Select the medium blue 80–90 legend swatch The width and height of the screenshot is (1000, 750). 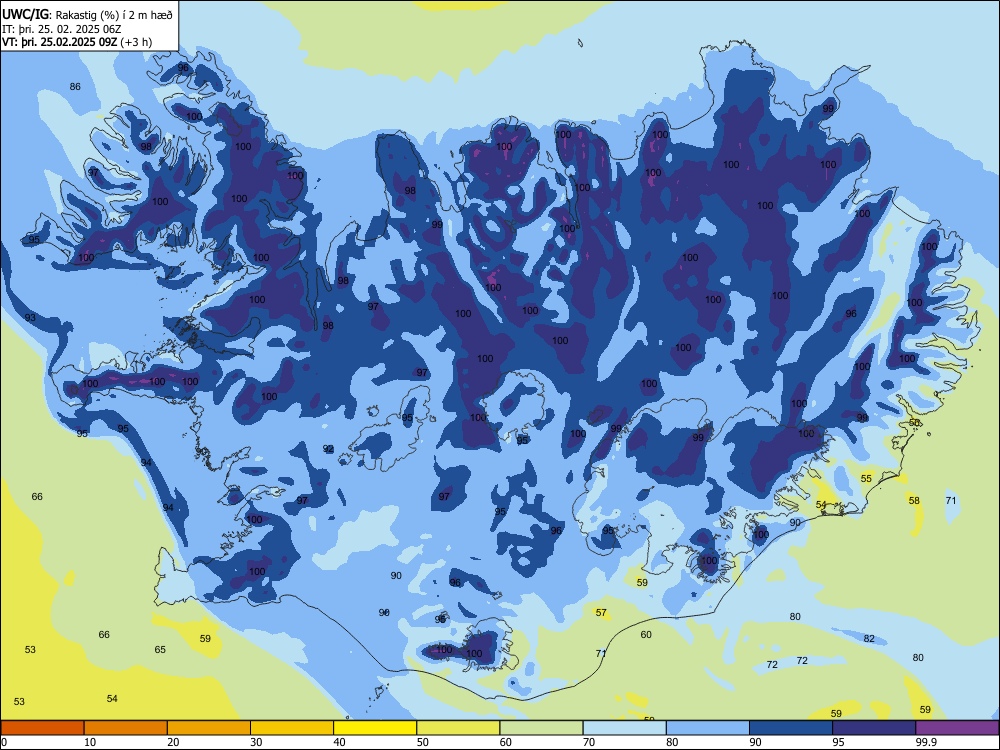708,728
